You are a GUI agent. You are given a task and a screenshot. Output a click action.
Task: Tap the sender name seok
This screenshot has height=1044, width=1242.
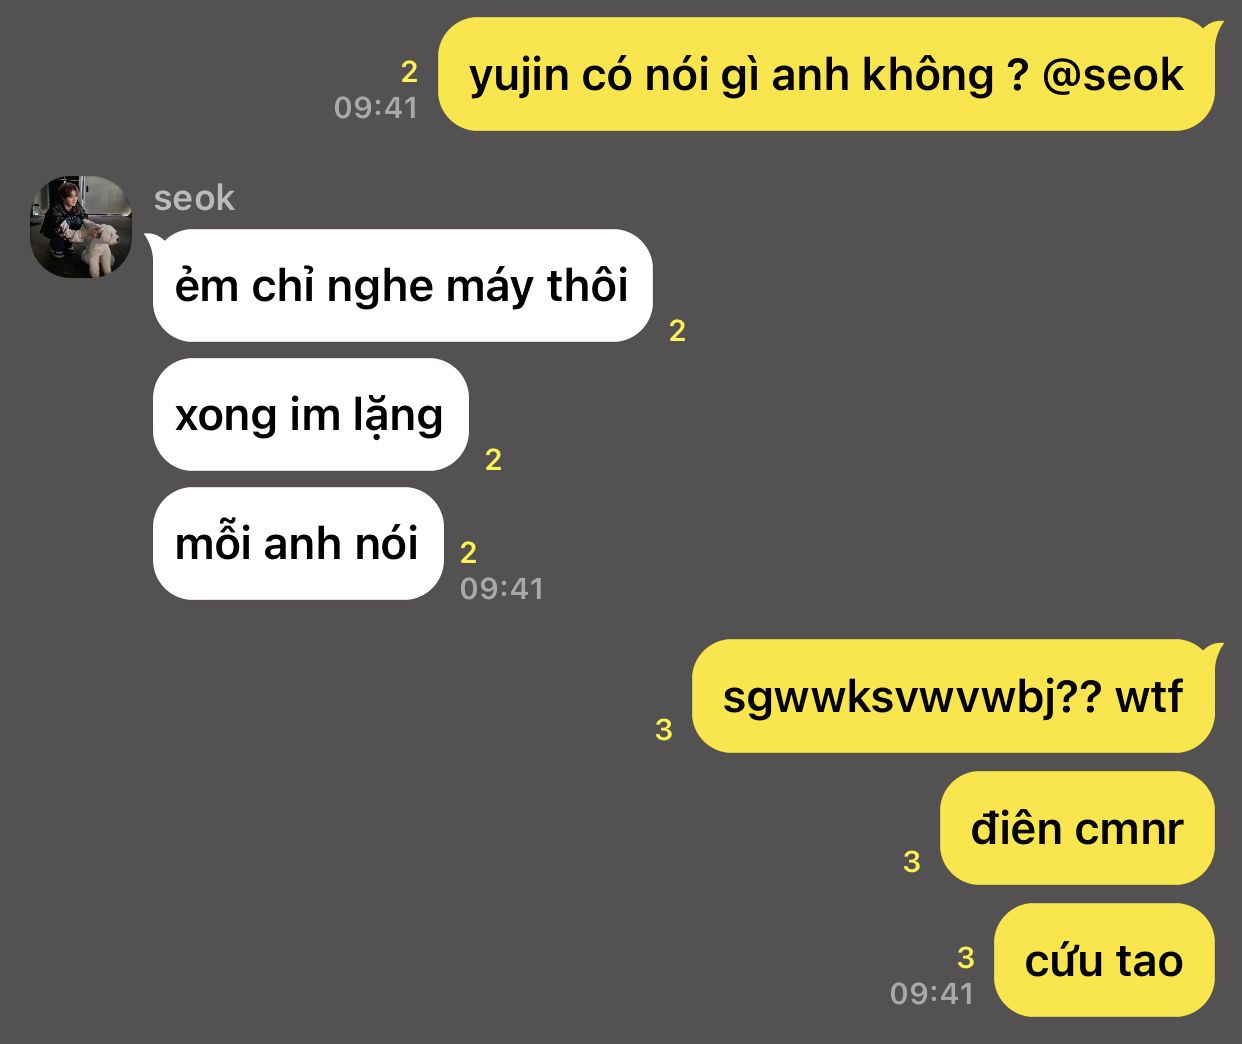194,198
